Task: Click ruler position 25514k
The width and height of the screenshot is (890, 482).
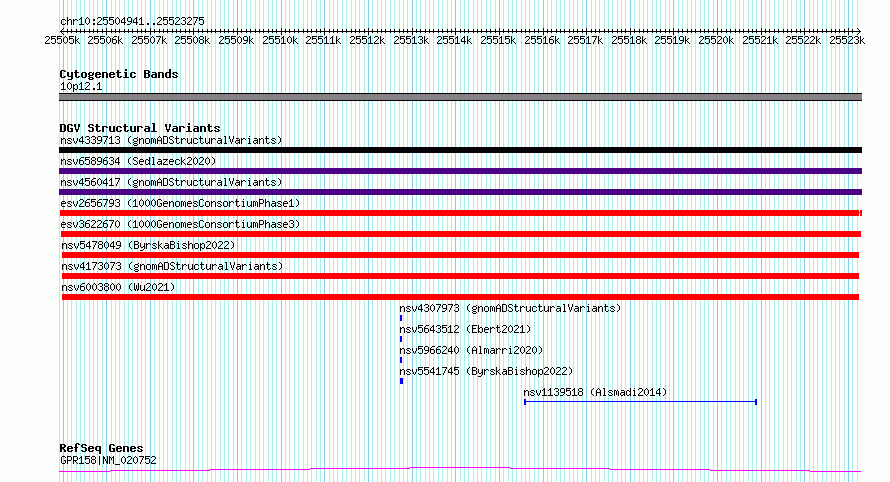Action: tap(454, 40)
